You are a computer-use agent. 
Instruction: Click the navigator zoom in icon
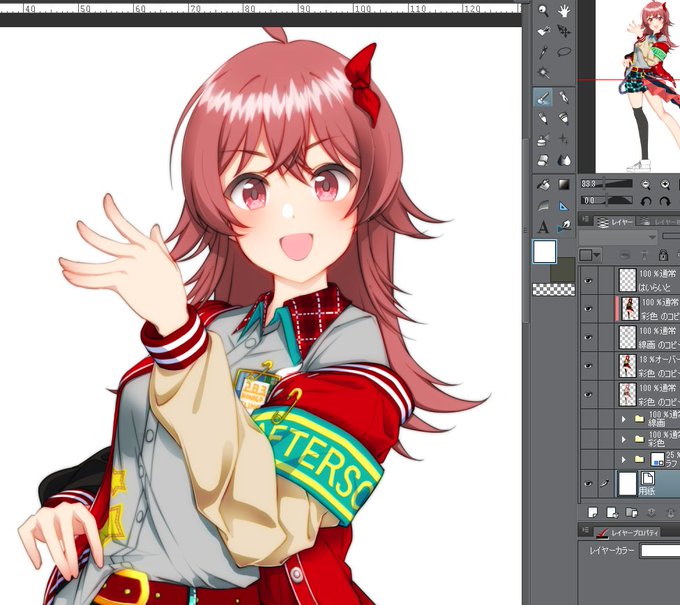665,185
